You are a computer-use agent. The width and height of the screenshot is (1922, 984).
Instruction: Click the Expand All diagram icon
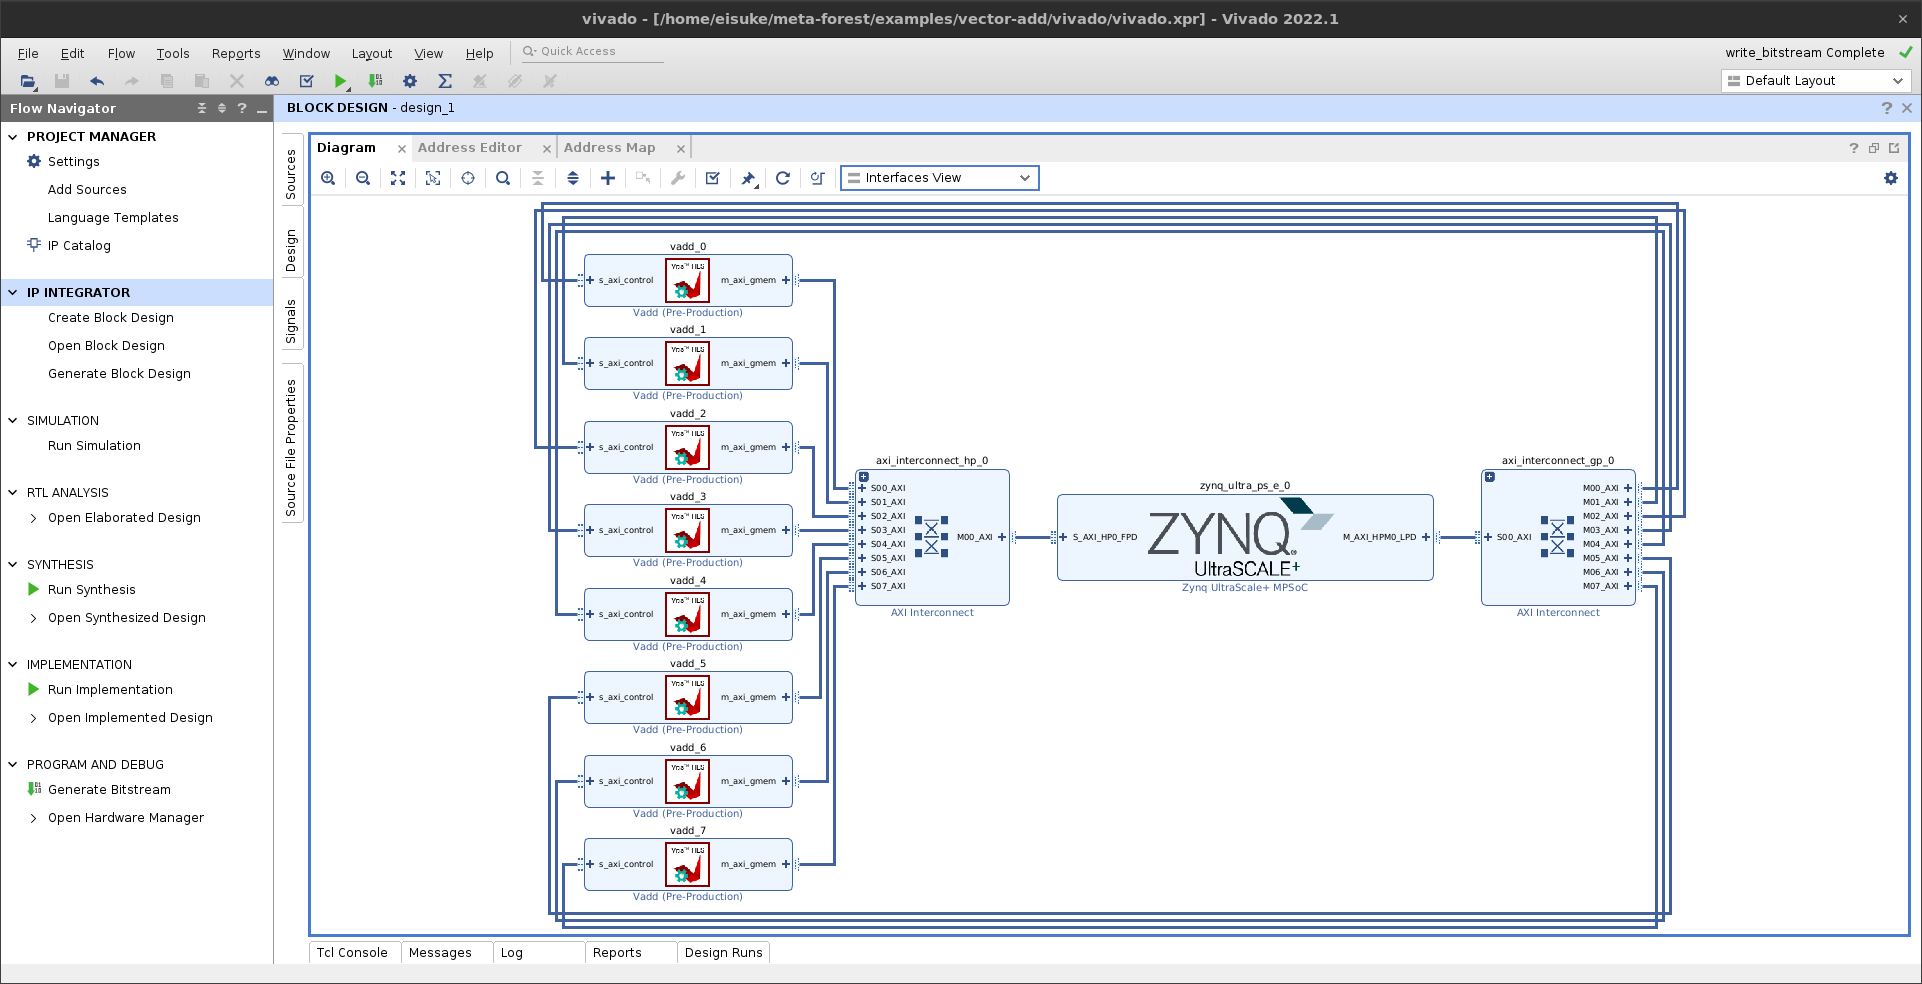click(x=573, y=178)
